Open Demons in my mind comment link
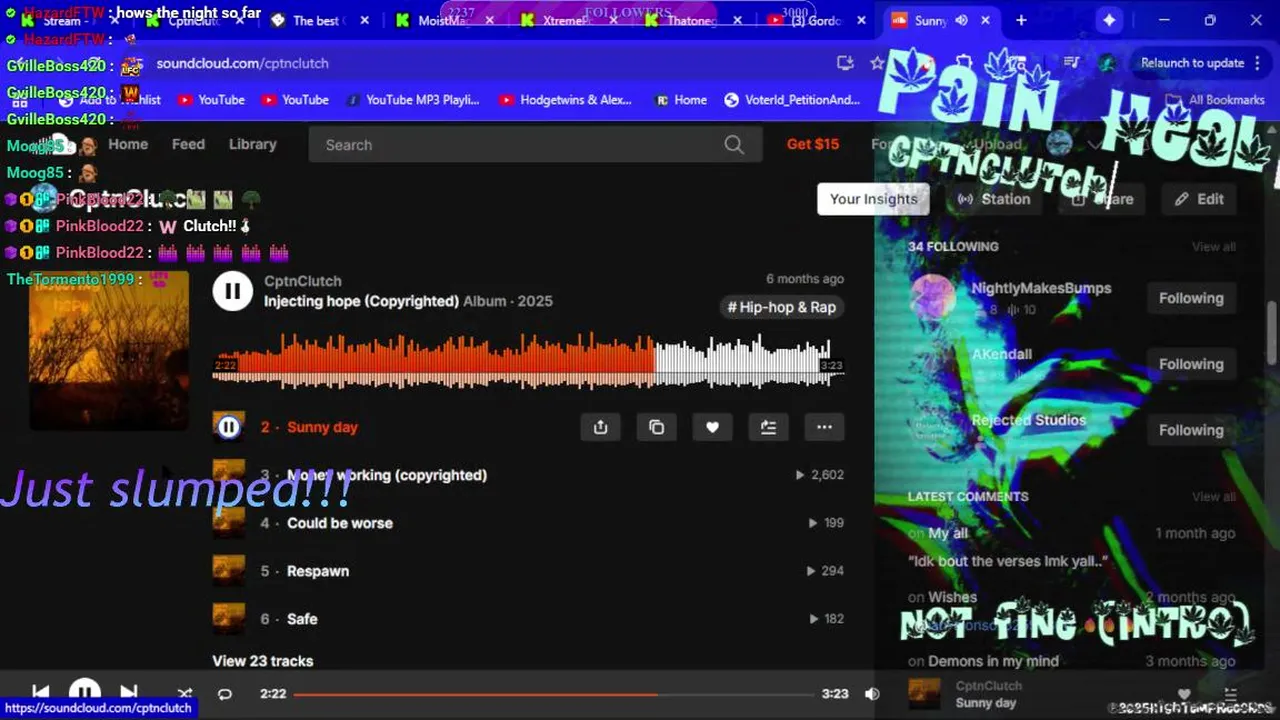 (x=993, y=661)
